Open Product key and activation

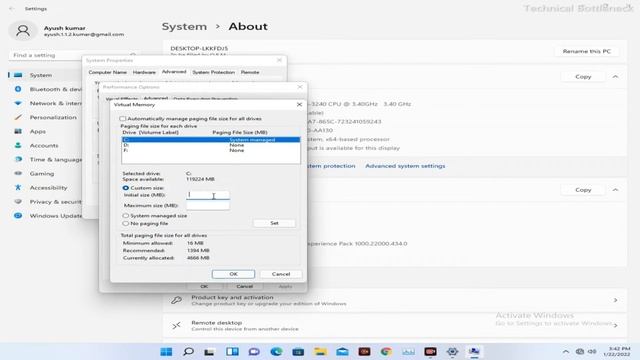(395, 300)
